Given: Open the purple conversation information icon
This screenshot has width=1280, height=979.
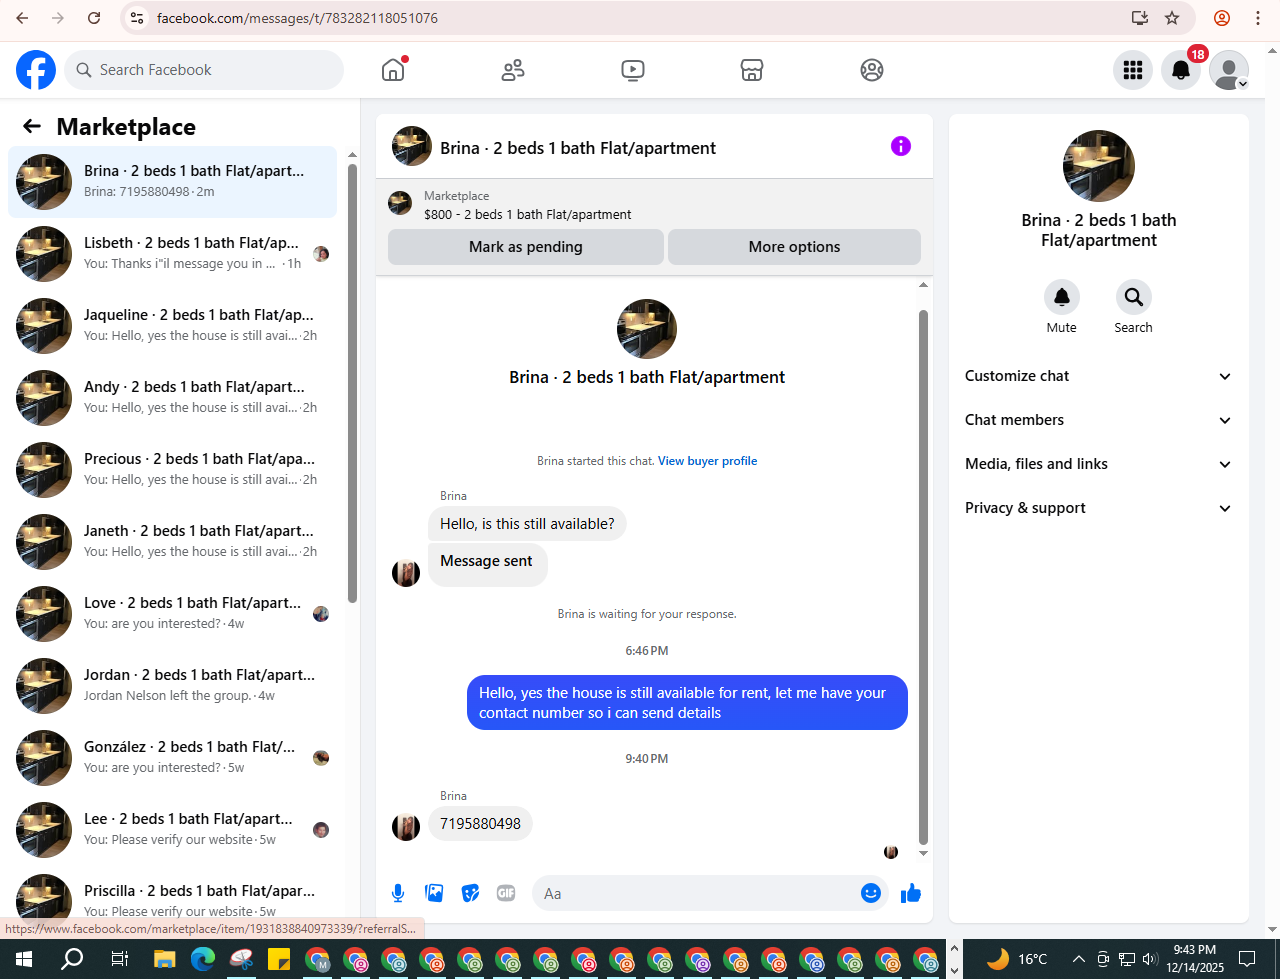Looking at the screenshot, I should pyautogui.click(x=901, y=147).
